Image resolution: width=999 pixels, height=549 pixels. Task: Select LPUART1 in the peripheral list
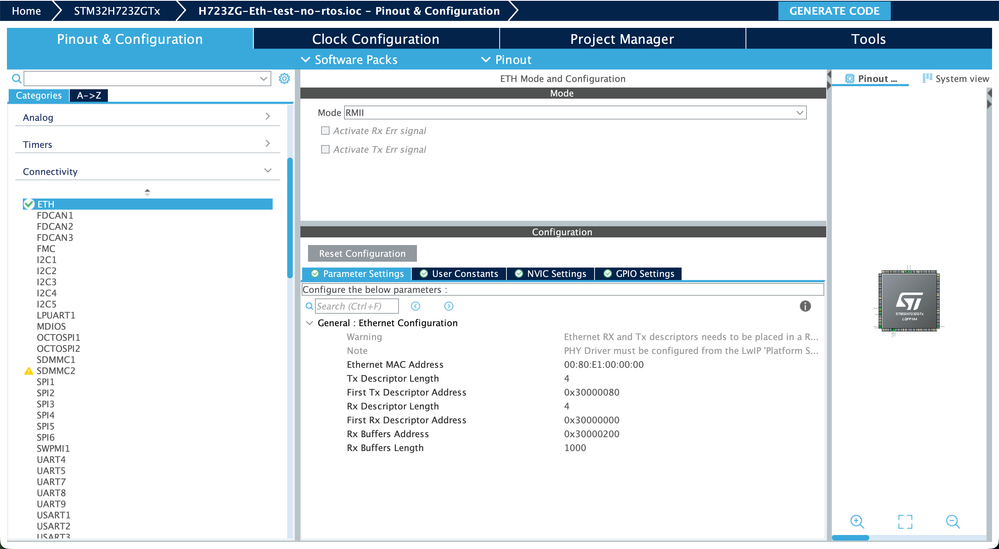coord(56,315)
